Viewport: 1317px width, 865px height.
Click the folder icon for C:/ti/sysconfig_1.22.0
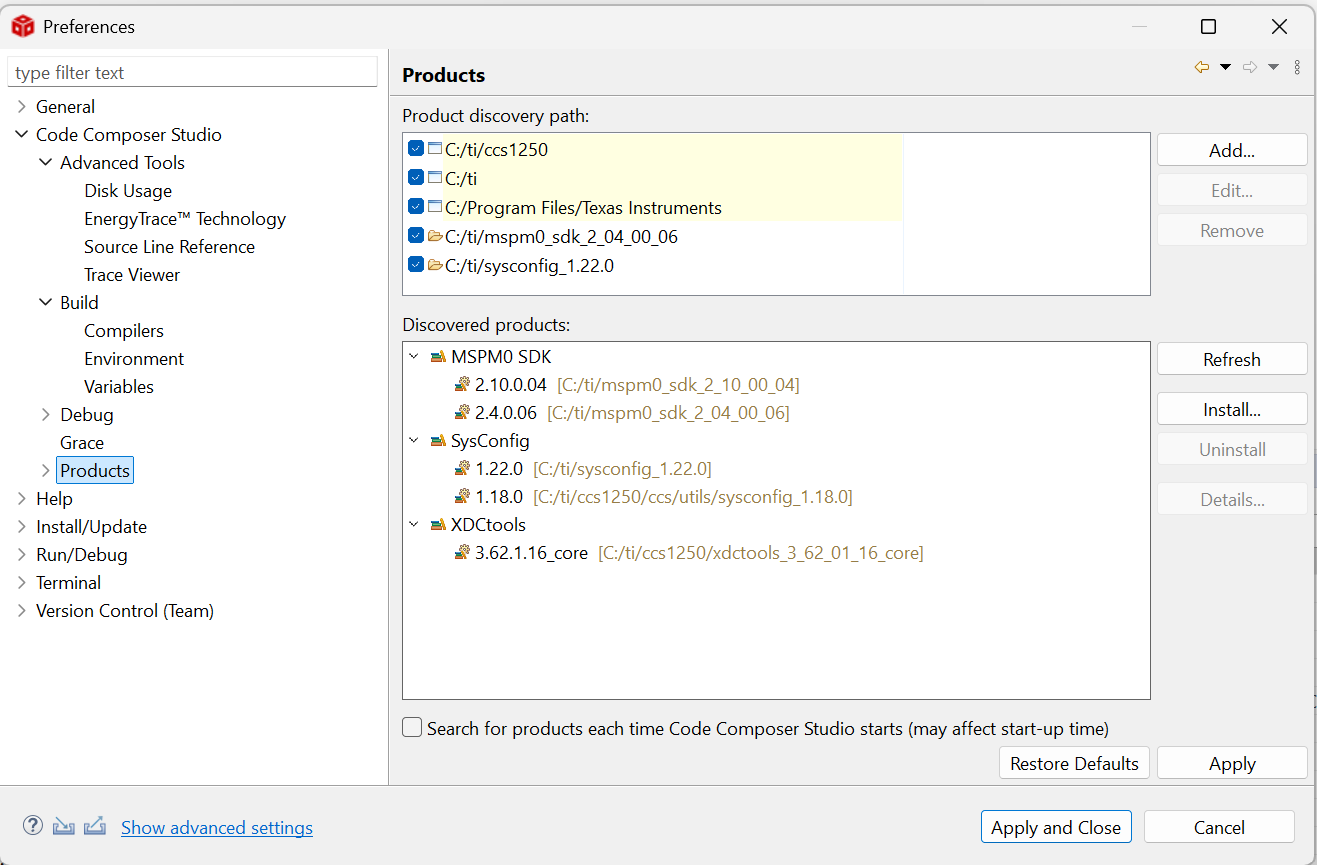[435, 266]
